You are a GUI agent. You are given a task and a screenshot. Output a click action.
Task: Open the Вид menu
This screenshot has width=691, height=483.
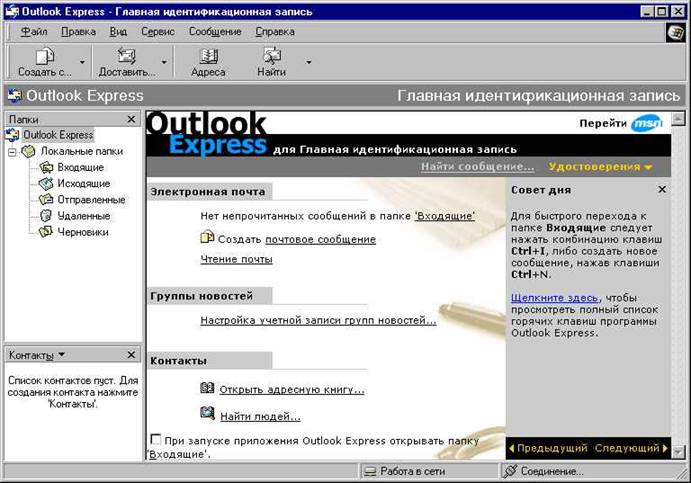point(118,32)
